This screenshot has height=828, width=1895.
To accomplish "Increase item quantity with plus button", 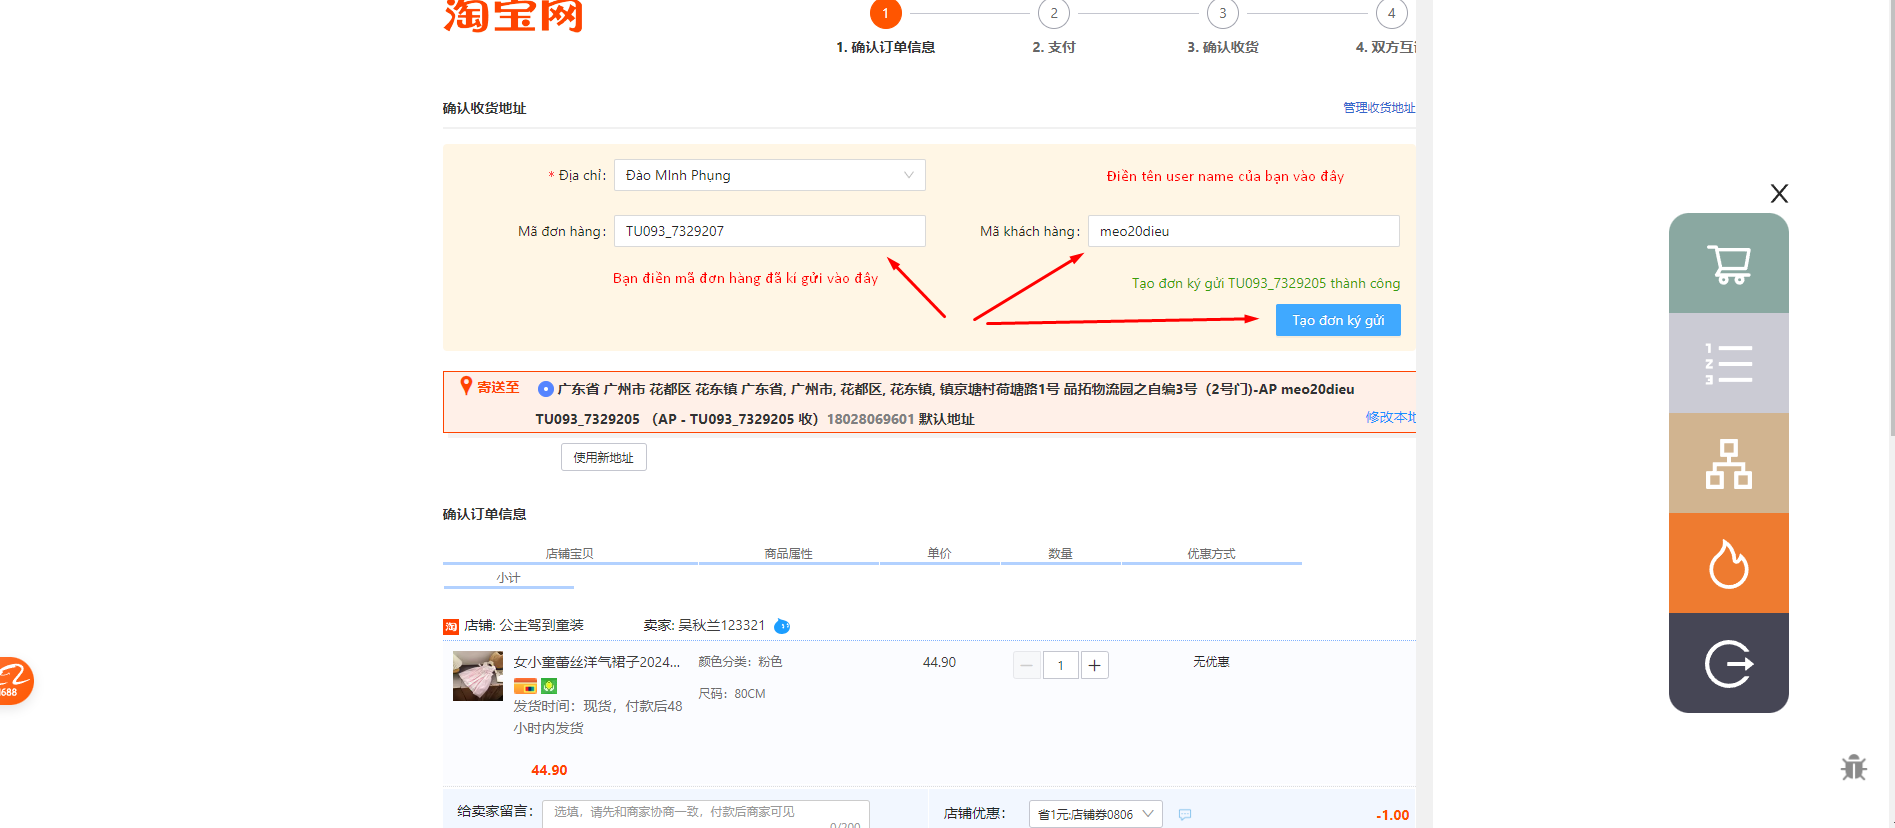I will point(1095,665).
